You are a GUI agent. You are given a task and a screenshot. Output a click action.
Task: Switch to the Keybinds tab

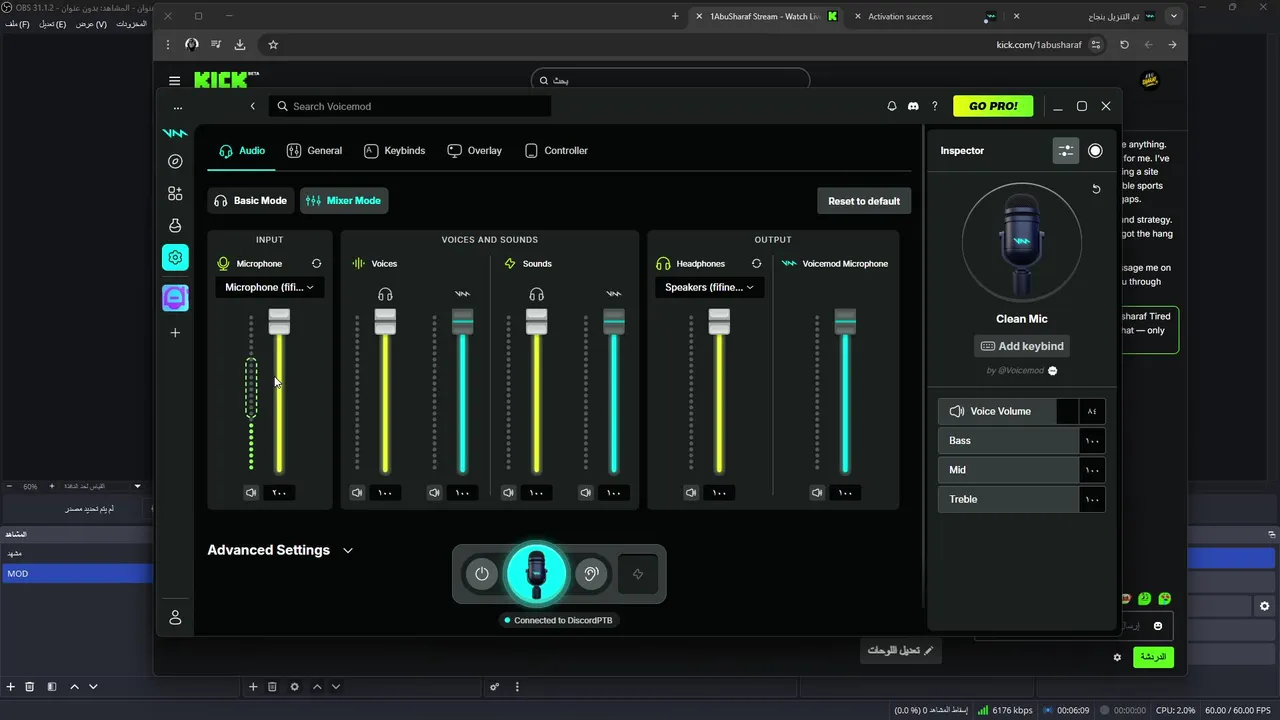point(394,151)
